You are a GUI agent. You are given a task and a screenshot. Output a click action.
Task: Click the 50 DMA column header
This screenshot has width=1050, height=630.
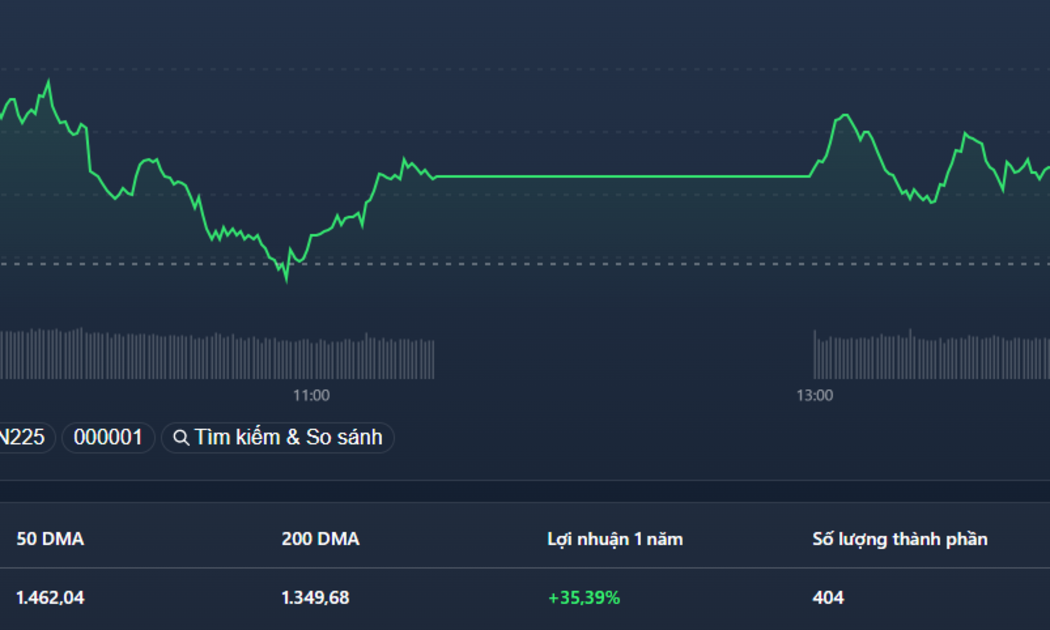[50, 539]
